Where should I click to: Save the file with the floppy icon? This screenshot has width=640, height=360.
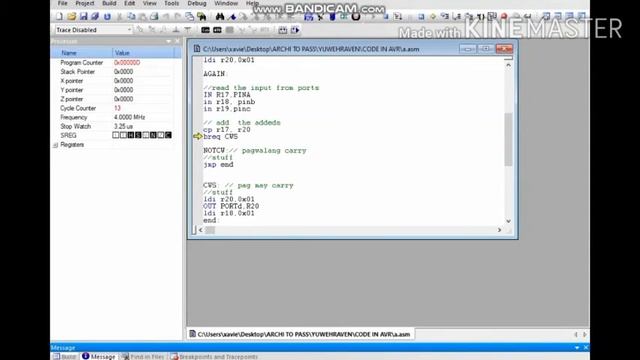[83, 16]
